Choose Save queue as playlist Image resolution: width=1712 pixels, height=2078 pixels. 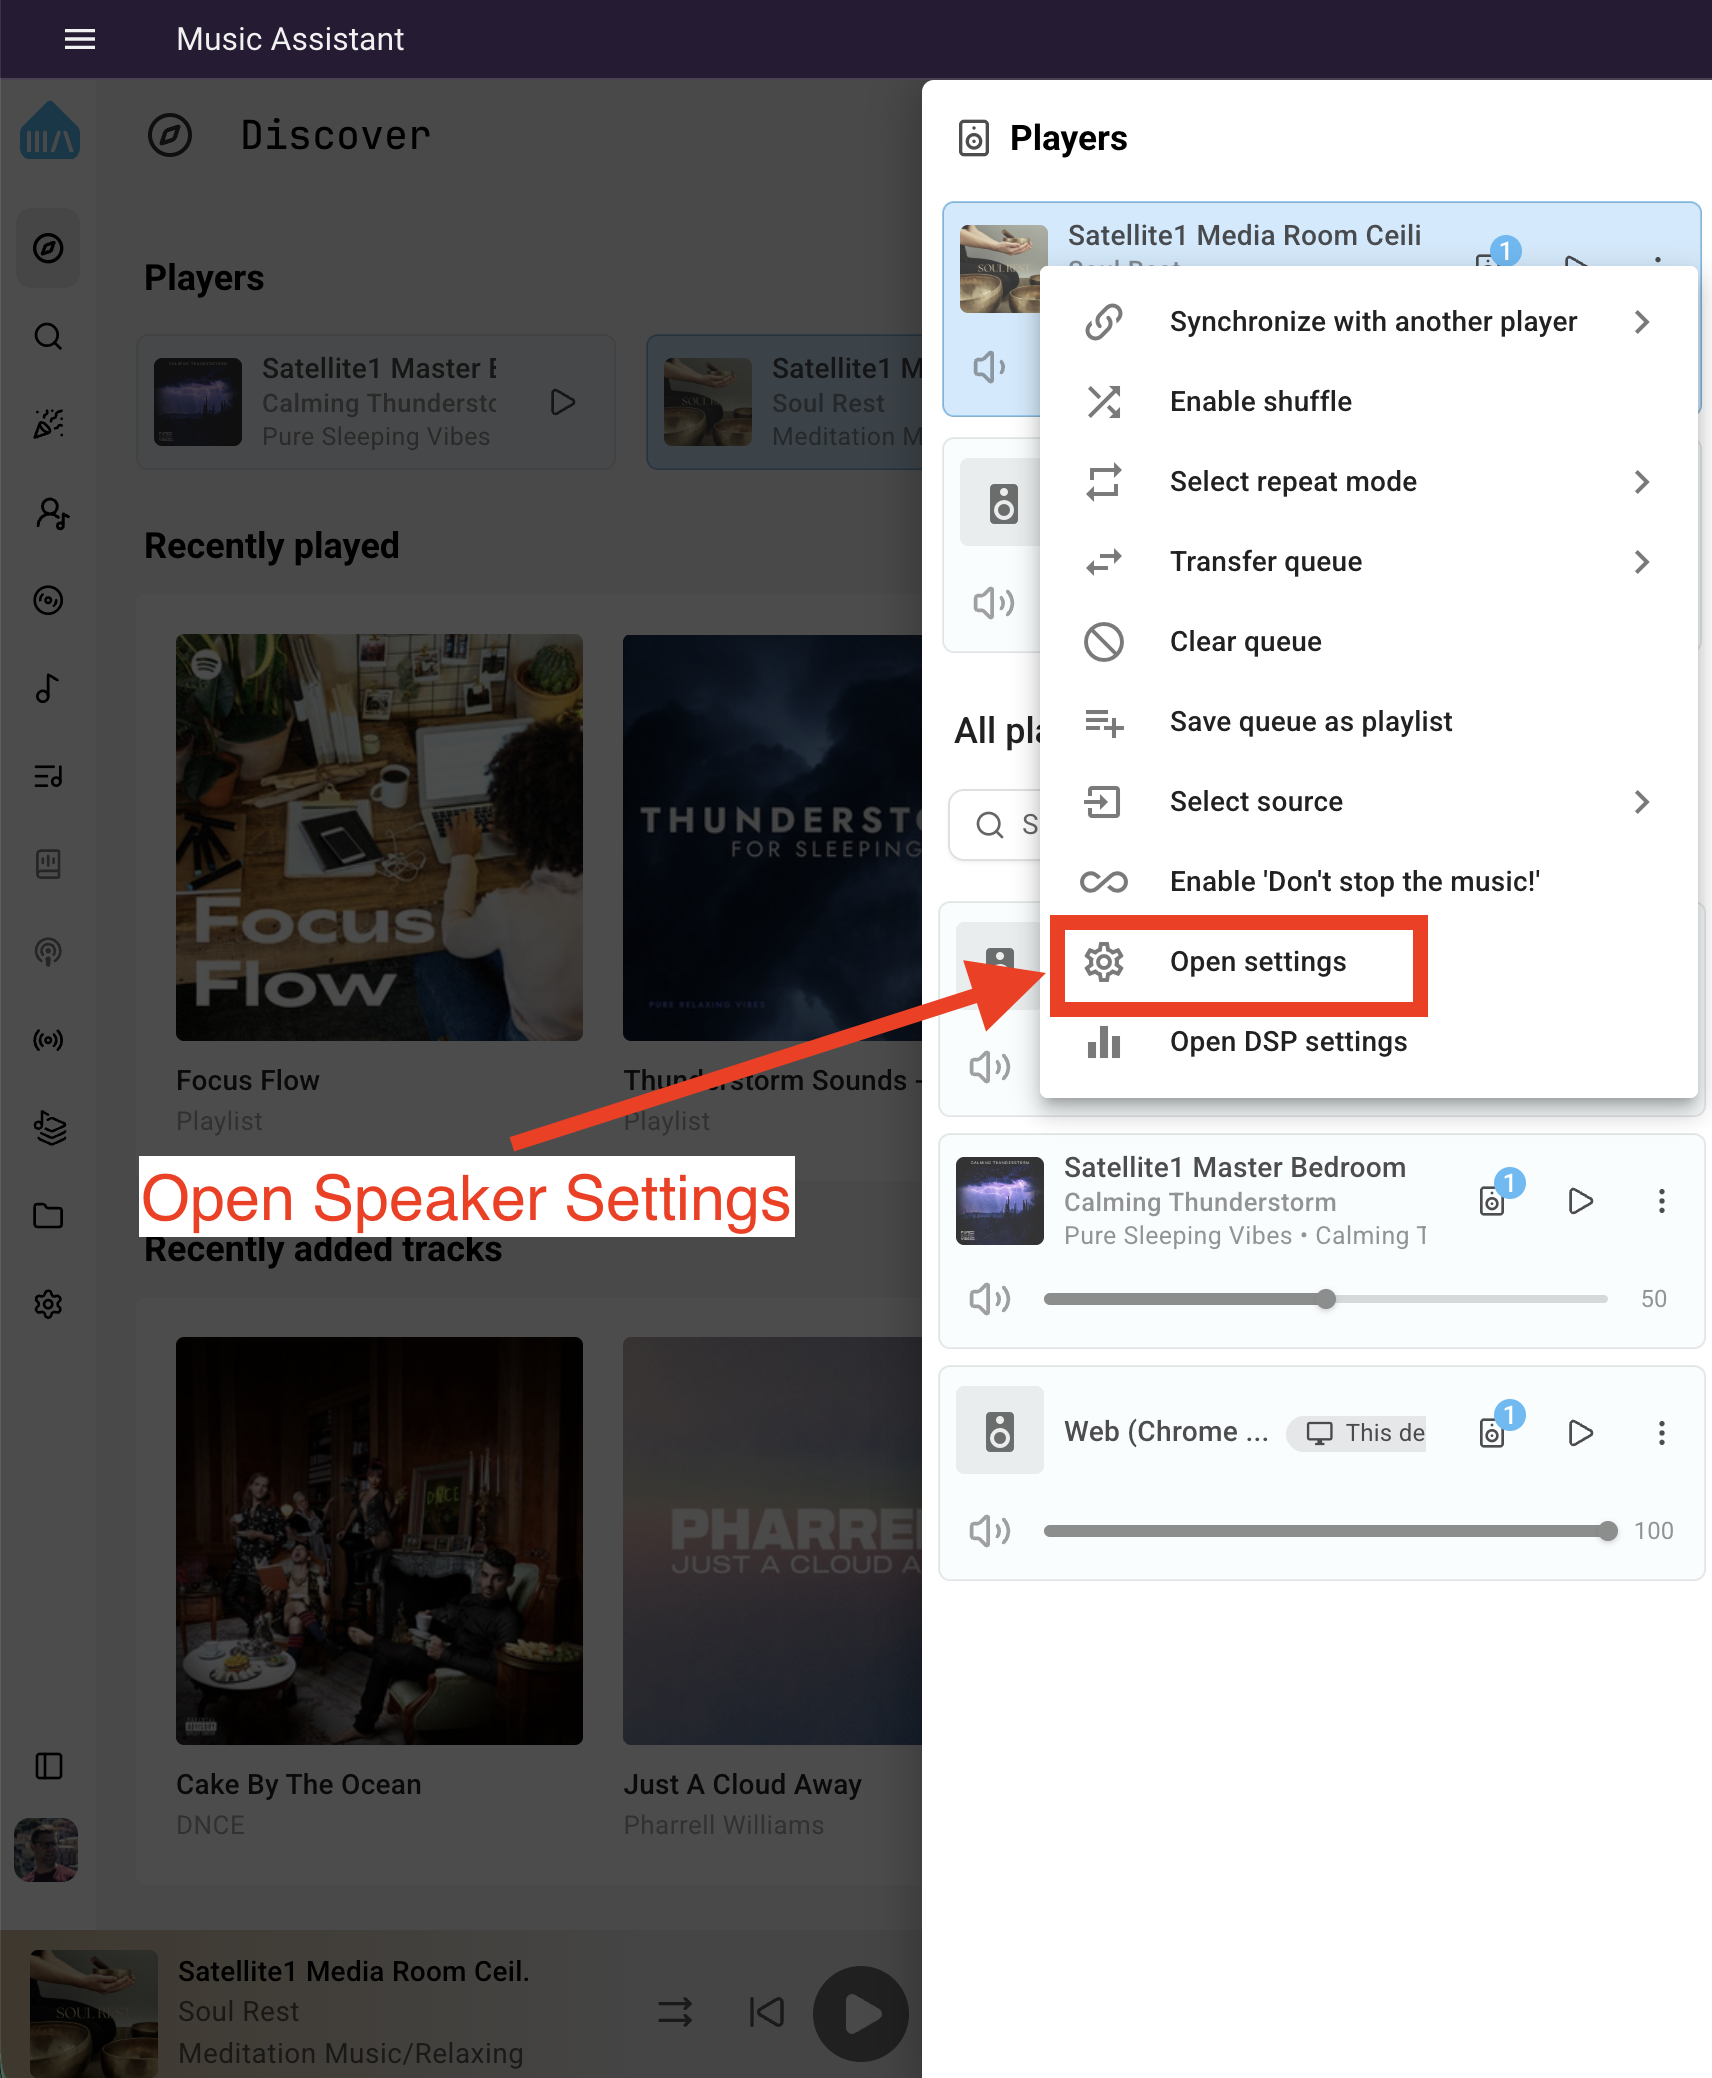(1368, 722)
